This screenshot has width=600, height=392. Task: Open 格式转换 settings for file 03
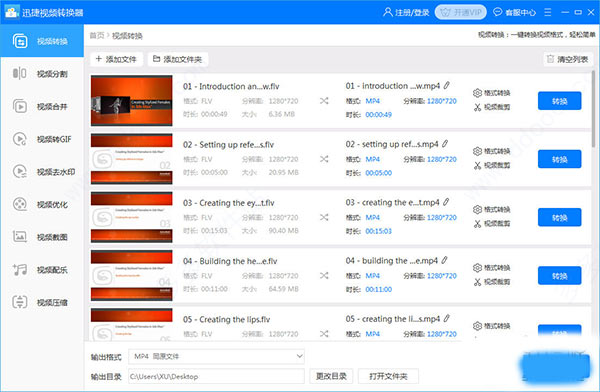point(492,209)
